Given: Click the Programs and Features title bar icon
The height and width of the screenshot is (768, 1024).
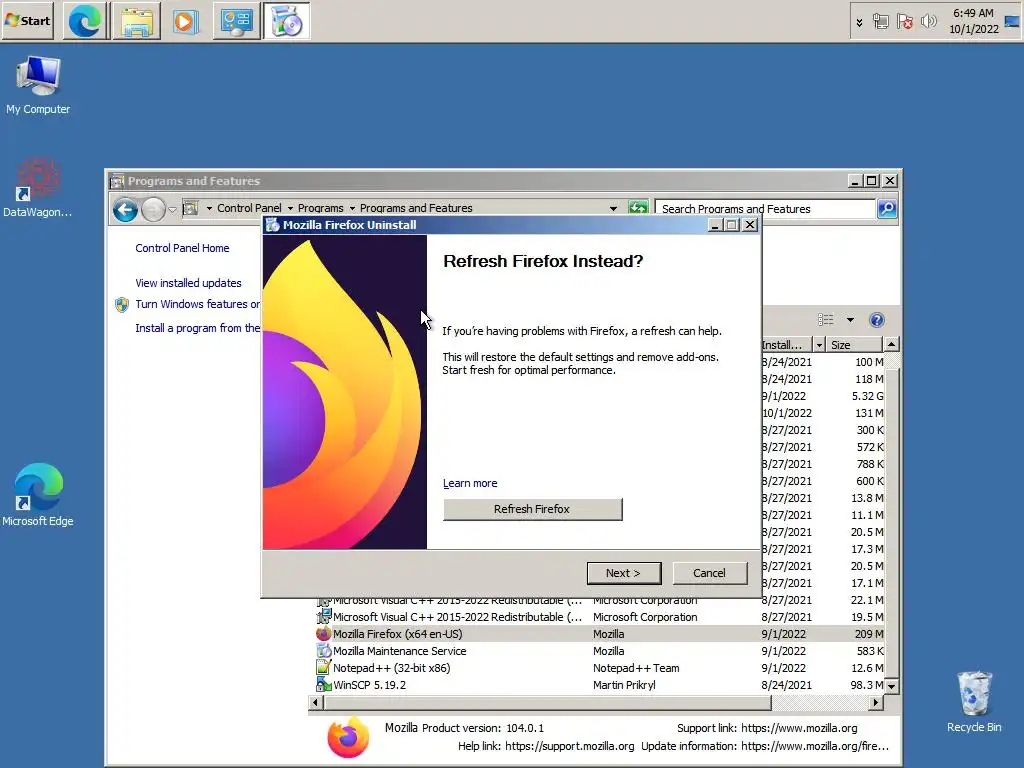Looking at the screenshot, I should click(x=118, y=181).
